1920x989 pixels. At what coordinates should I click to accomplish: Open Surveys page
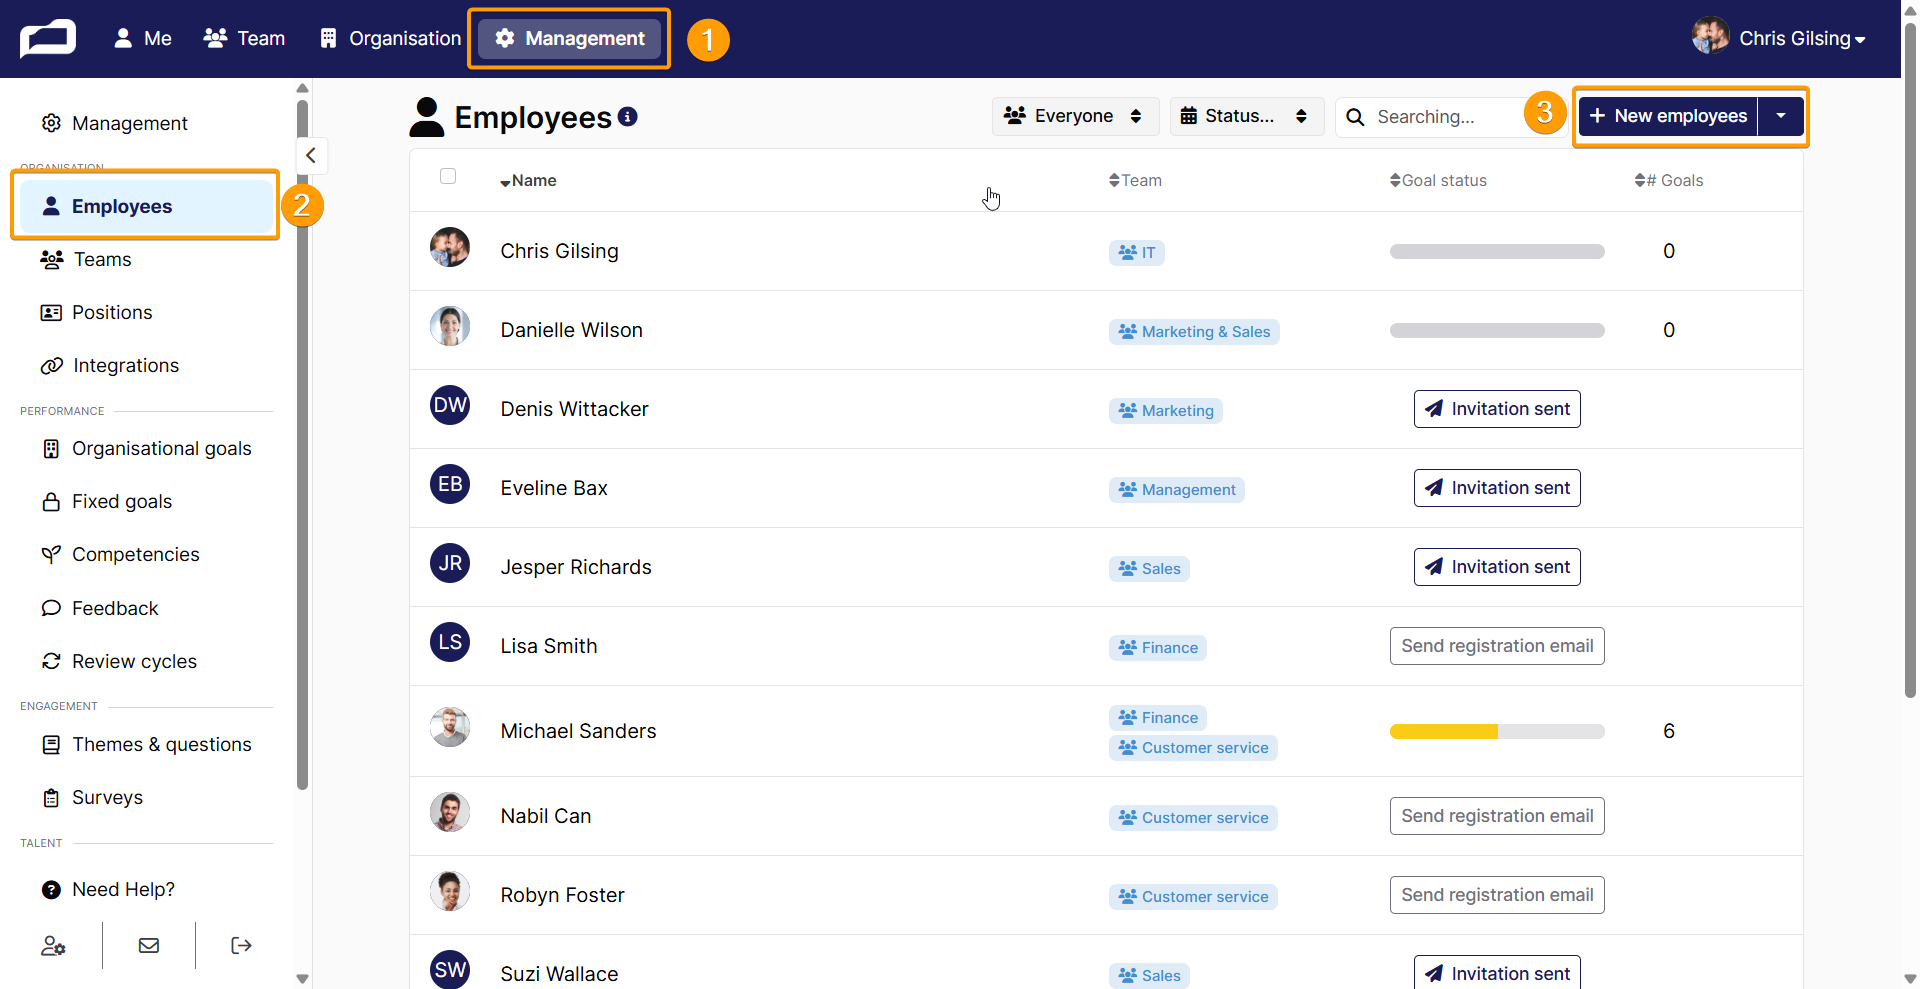[92, 797]
